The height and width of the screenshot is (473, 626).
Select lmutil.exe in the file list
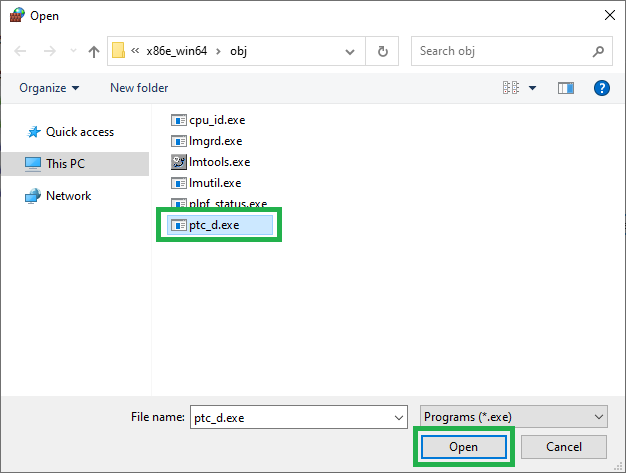[x=215, y=182]
